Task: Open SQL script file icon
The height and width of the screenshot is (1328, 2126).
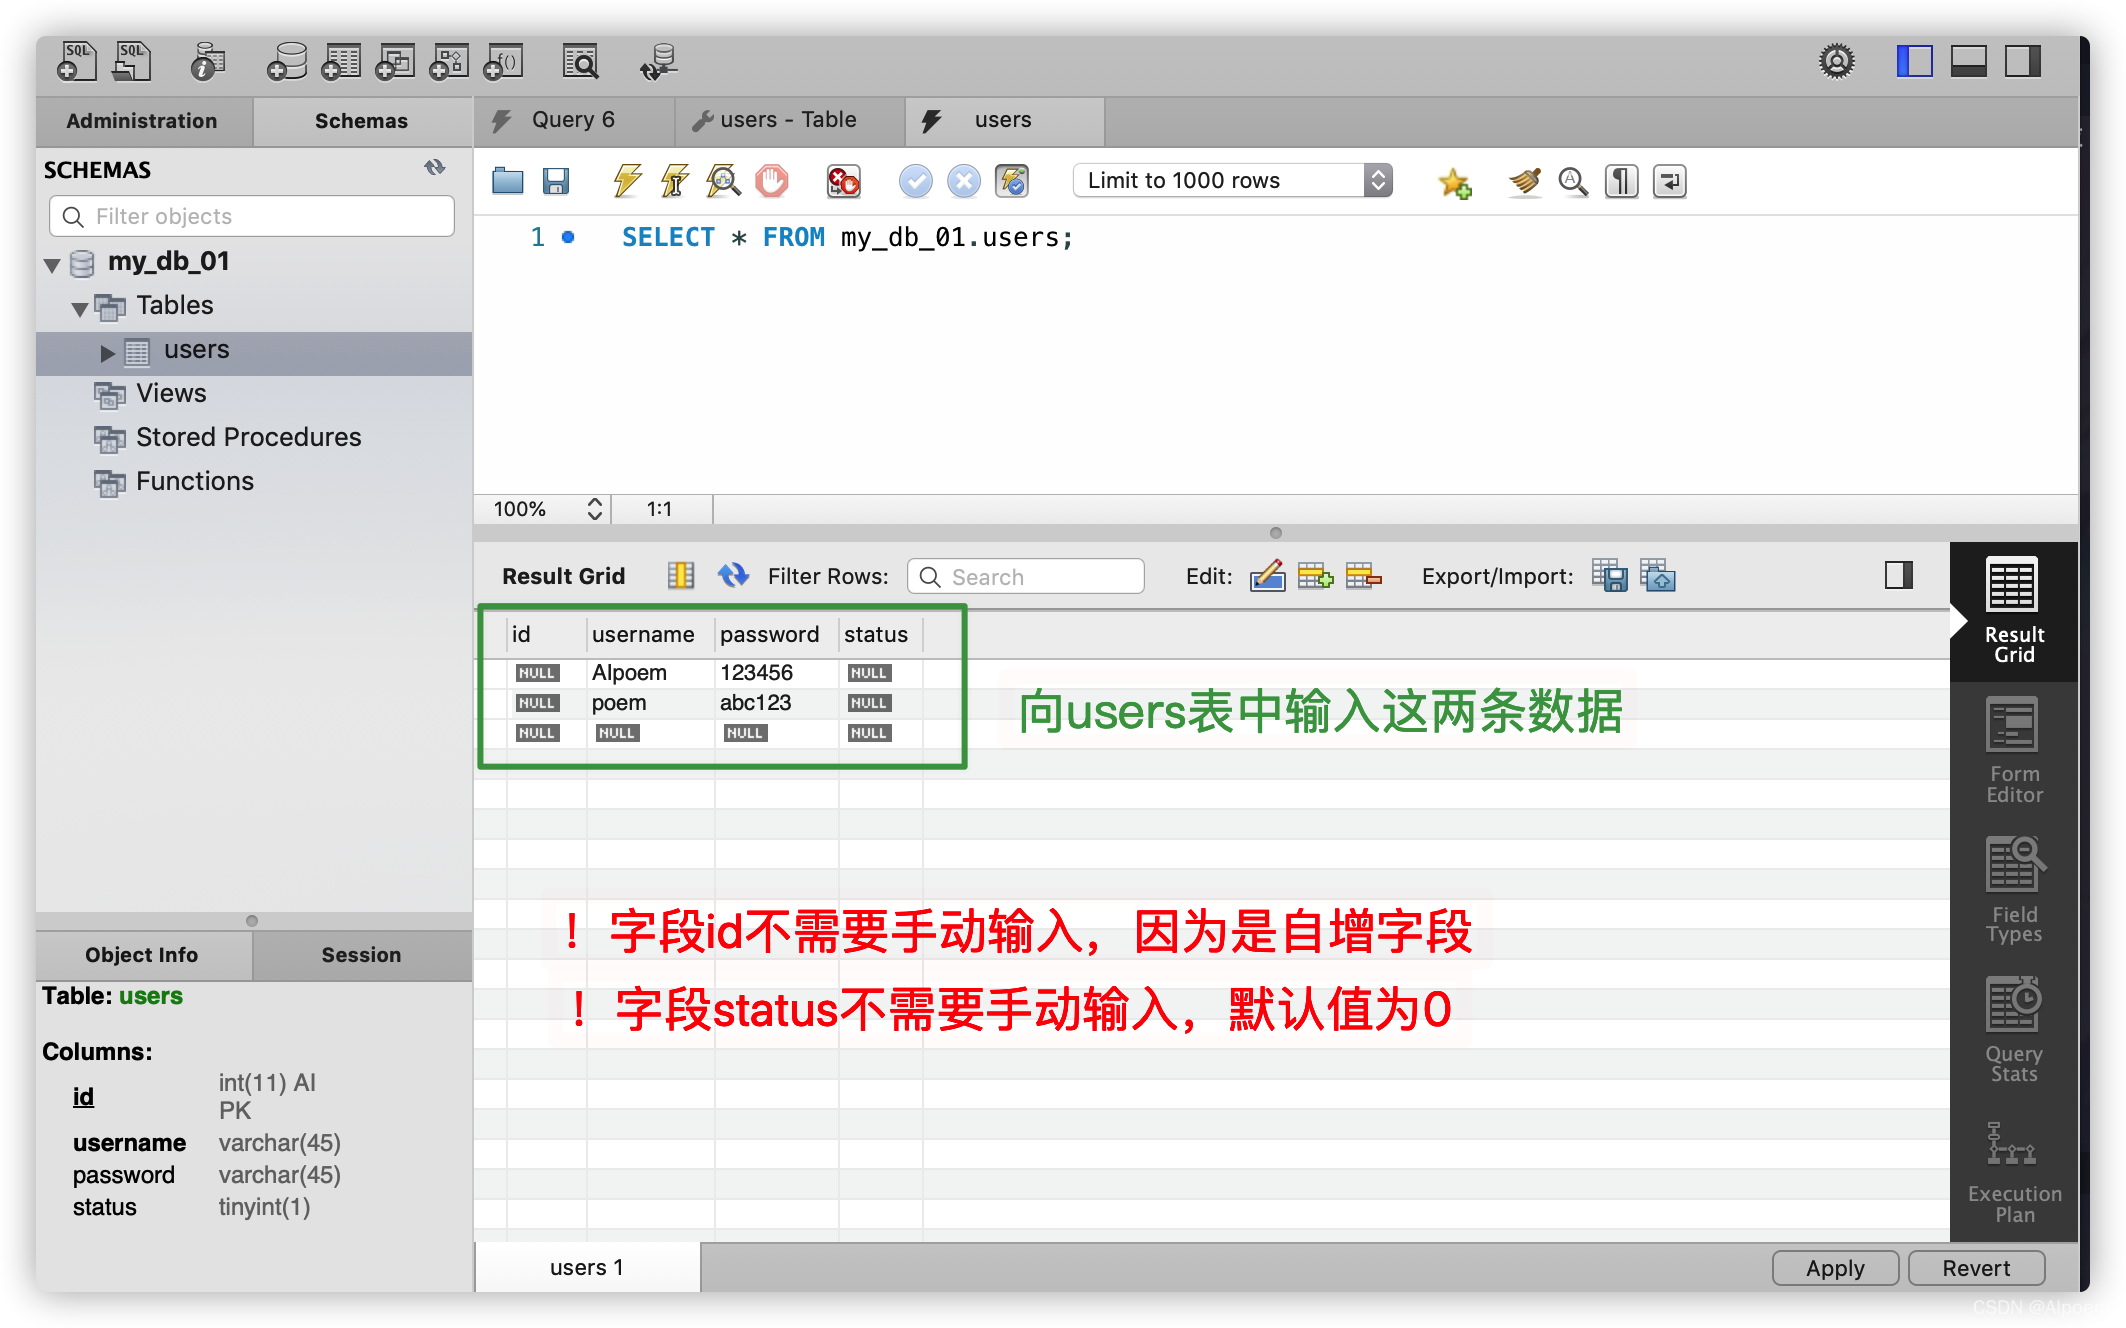Action: [131, 61]
